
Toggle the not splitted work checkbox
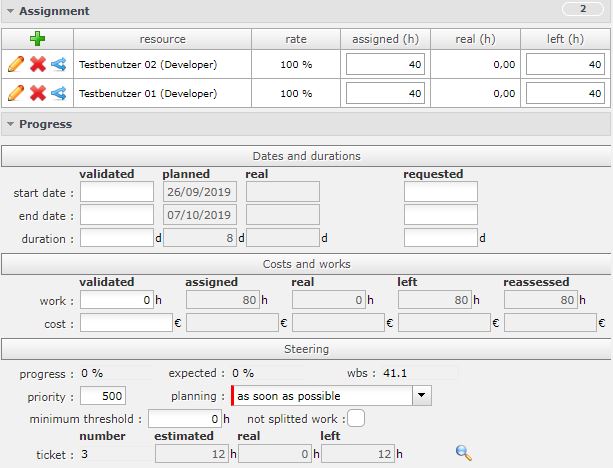[x=356, y=418]
